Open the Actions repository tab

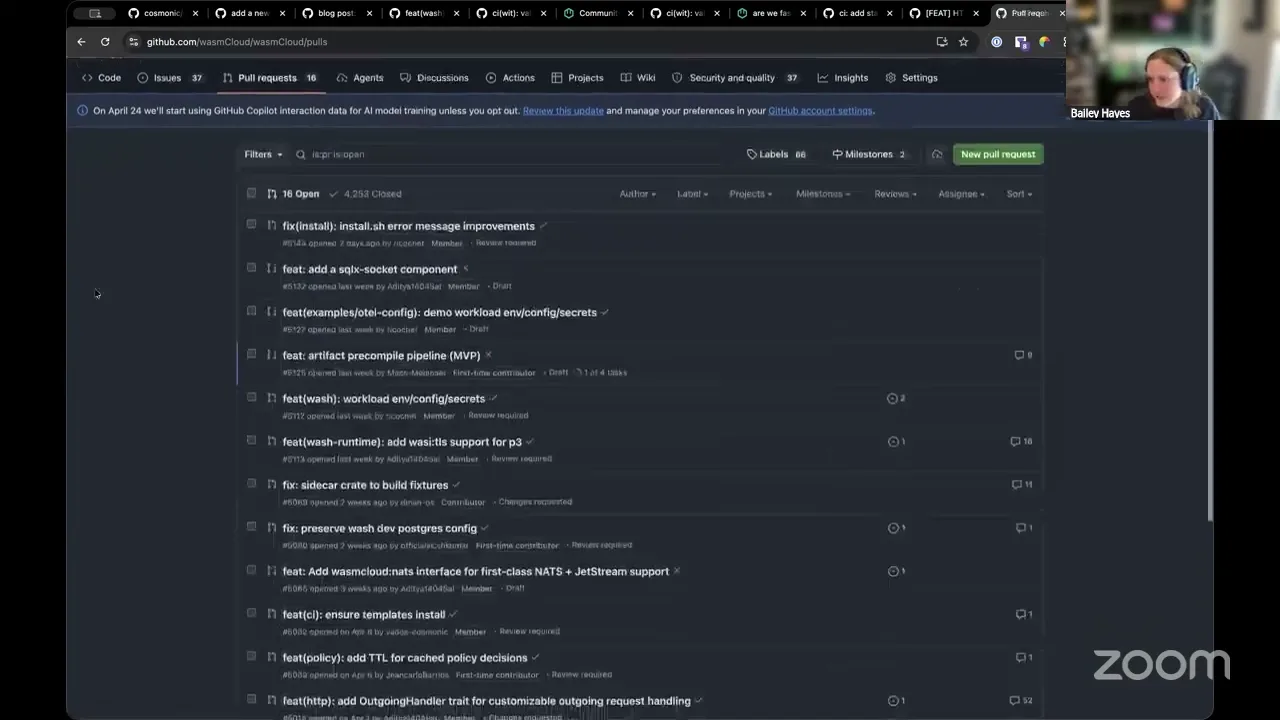pos(510,78)
